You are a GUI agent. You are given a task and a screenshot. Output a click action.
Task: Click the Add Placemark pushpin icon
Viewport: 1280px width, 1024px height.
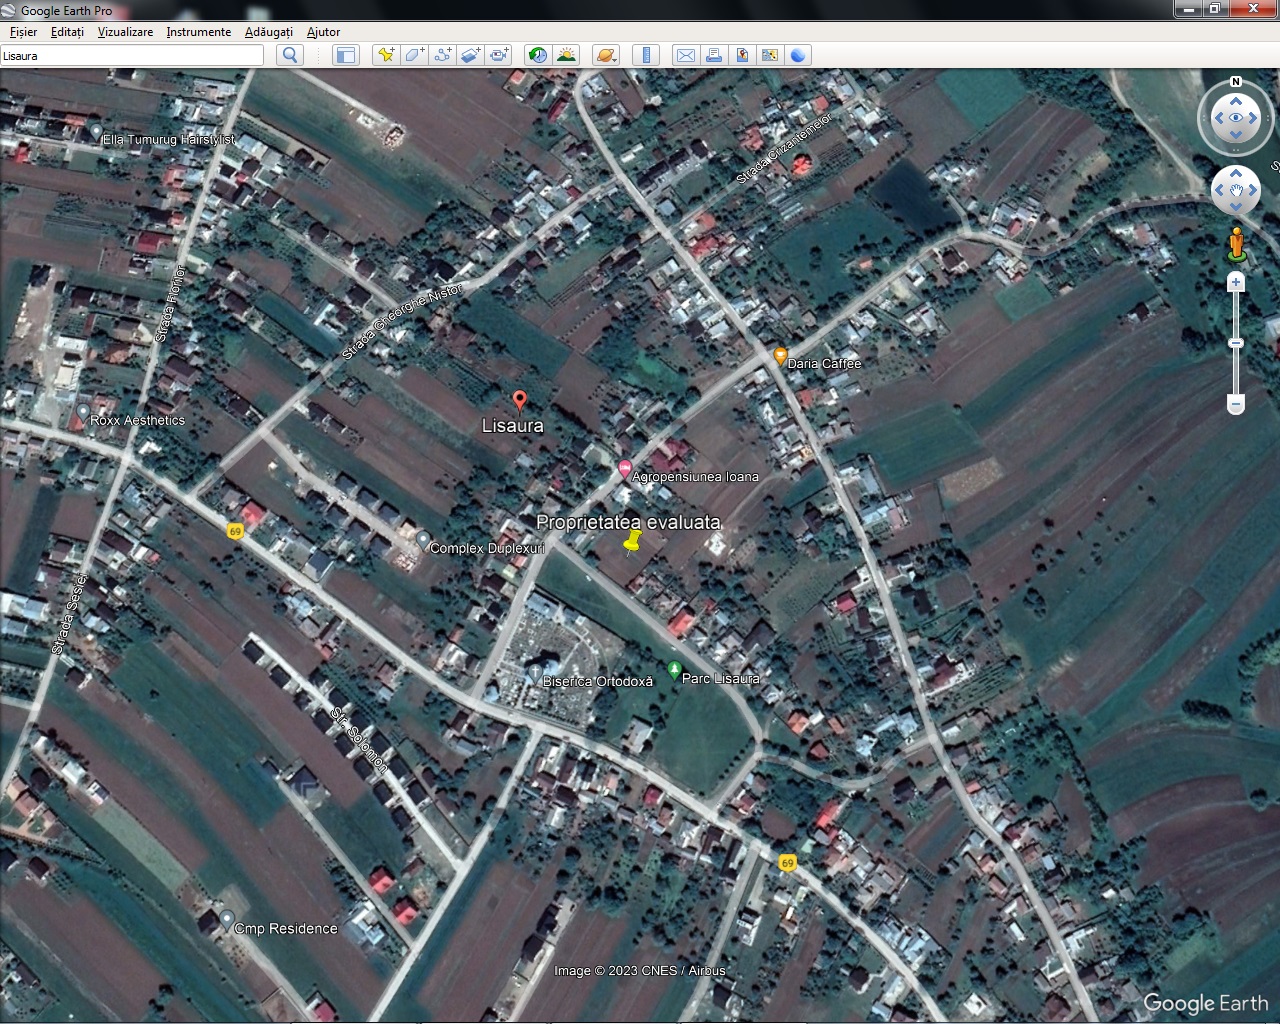click(385, 55)
